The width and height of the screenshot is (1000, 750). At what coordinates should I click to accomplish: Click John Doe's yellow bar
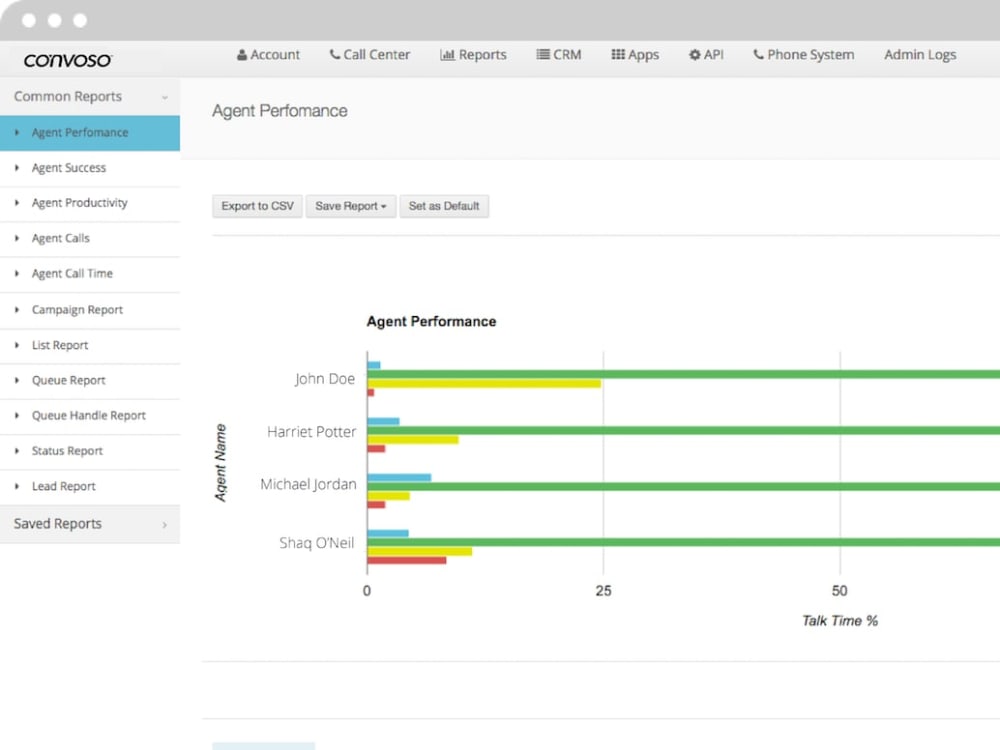(484, 384)
